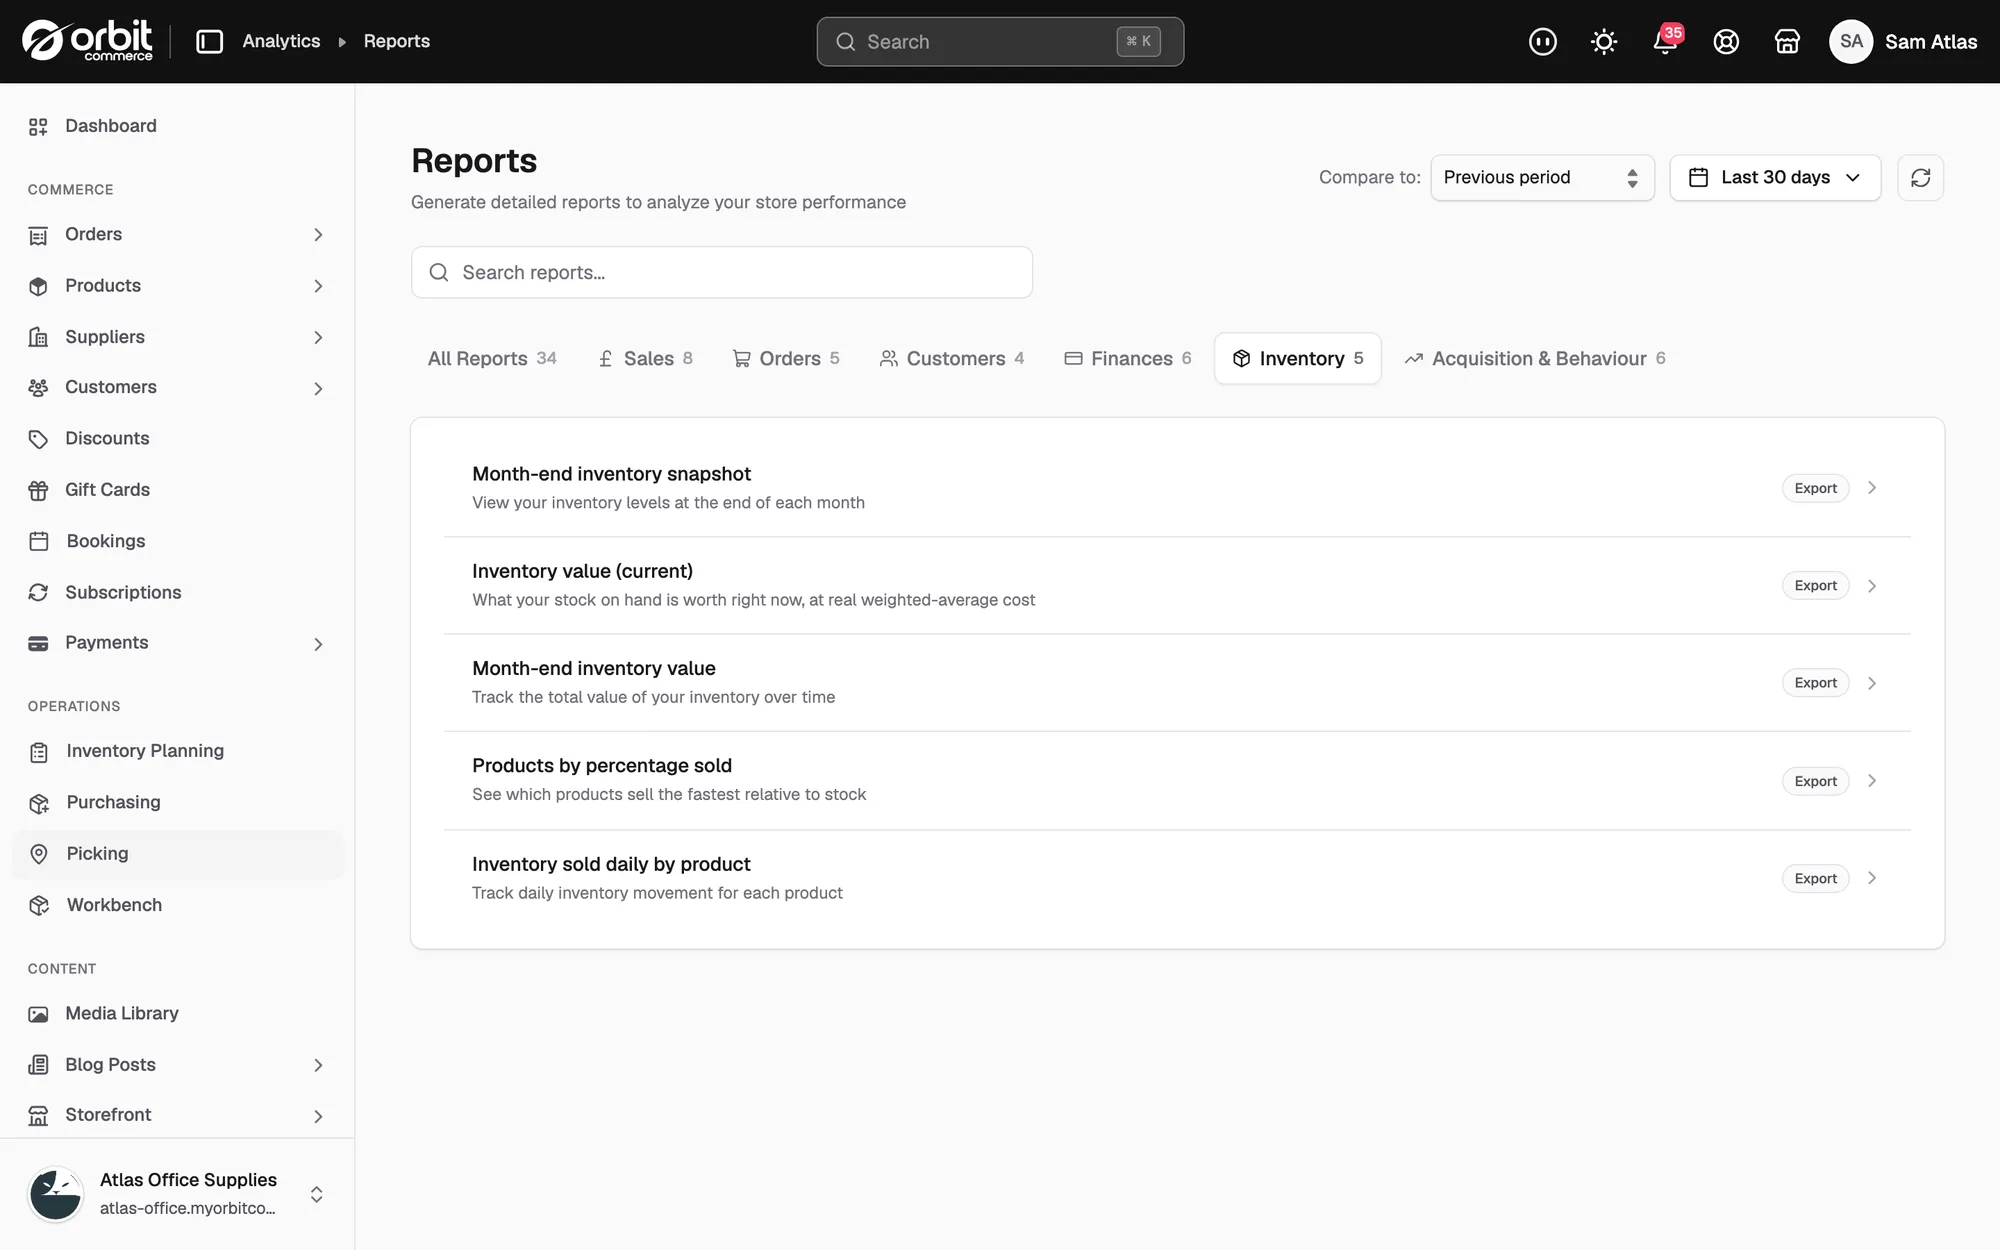Screen dimensions: 2000x1250
Task: Switch to the All Reports tab
Action: coord(492,358)
